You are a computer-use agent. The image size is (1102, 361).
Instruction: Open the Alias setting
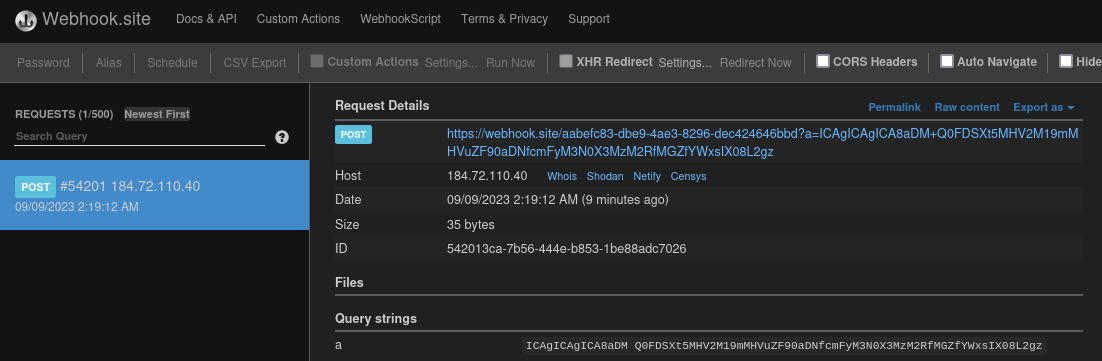pos(109,63)
